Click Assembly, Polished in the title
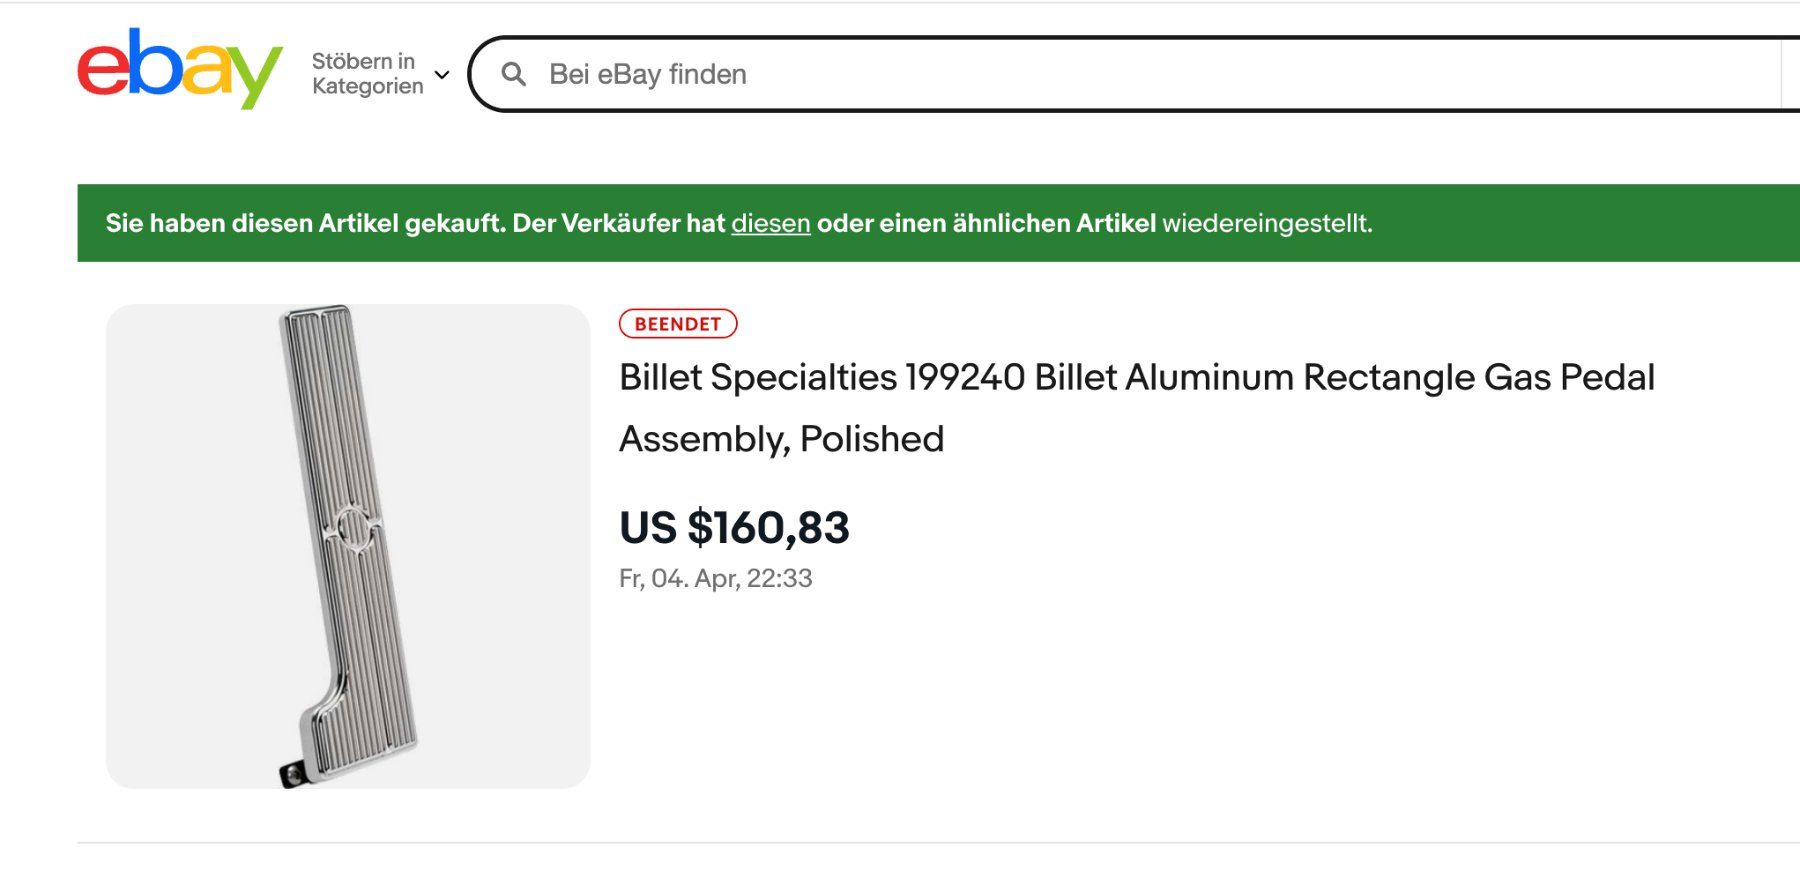1800x881 pixels. pyautogui.click(x=781, y=439)
